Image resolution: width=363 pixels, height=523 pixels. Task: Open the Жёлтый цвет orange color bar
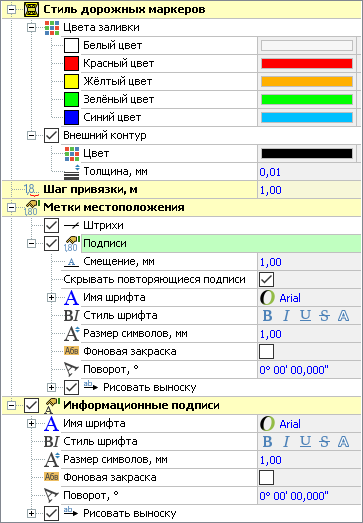pyautogui.click(x=307, y=81)
